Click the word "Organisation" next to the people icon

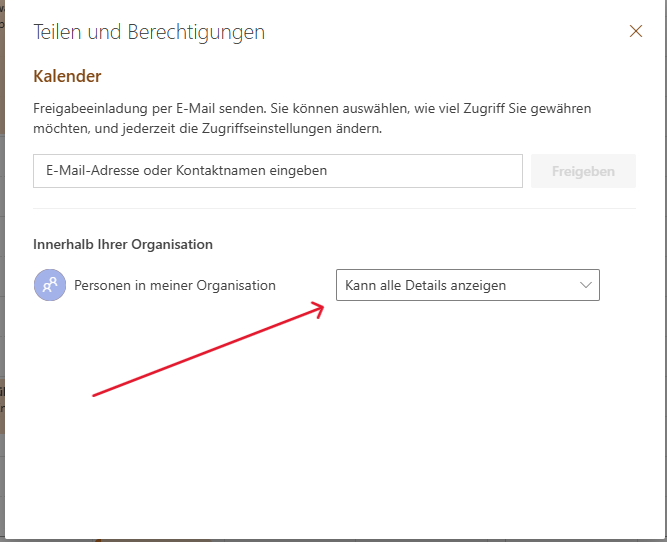pos(234,285)
